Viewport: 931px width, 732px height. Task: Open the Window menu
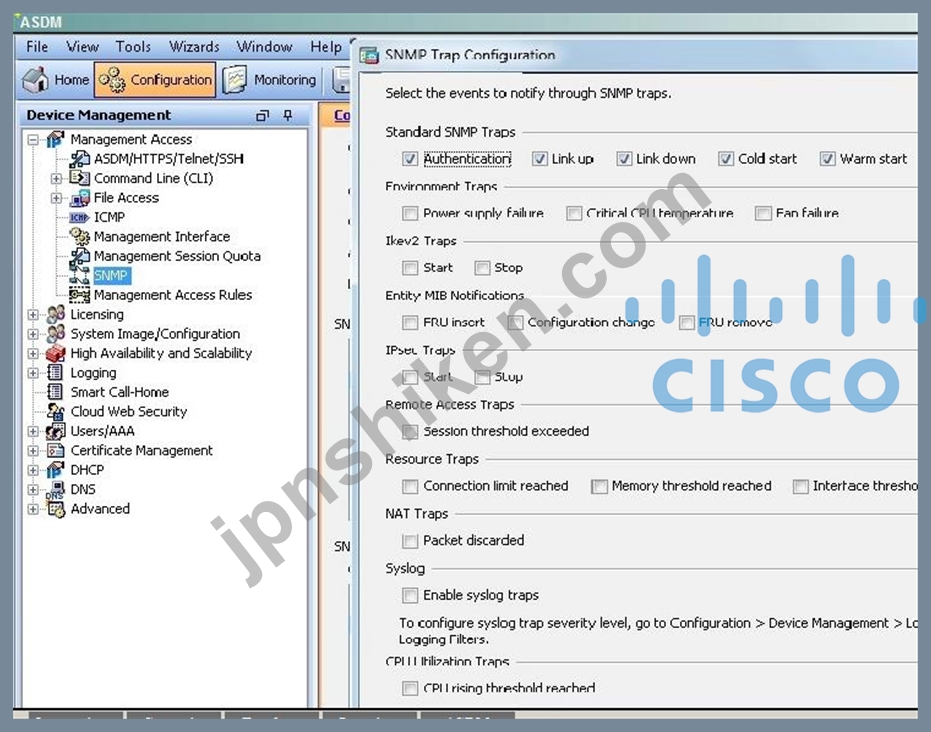(264, 46)
